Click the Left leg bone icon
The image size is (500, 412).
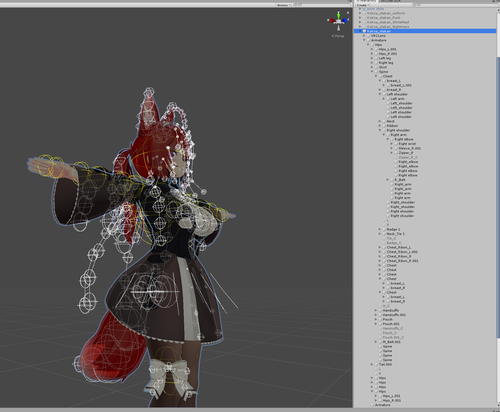pos(376,58)
